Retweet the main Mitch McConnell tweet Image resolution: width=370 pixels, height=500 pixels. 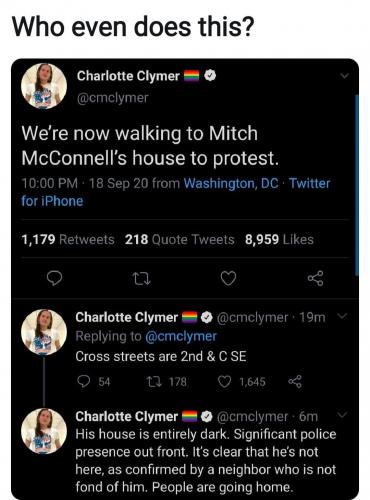click(141, 278)
